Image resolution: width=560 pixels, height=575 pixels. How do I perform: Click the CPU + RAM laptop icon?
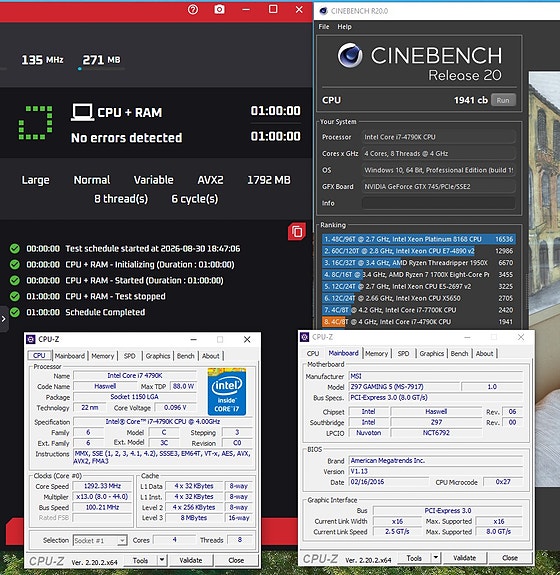click(82, 112)
